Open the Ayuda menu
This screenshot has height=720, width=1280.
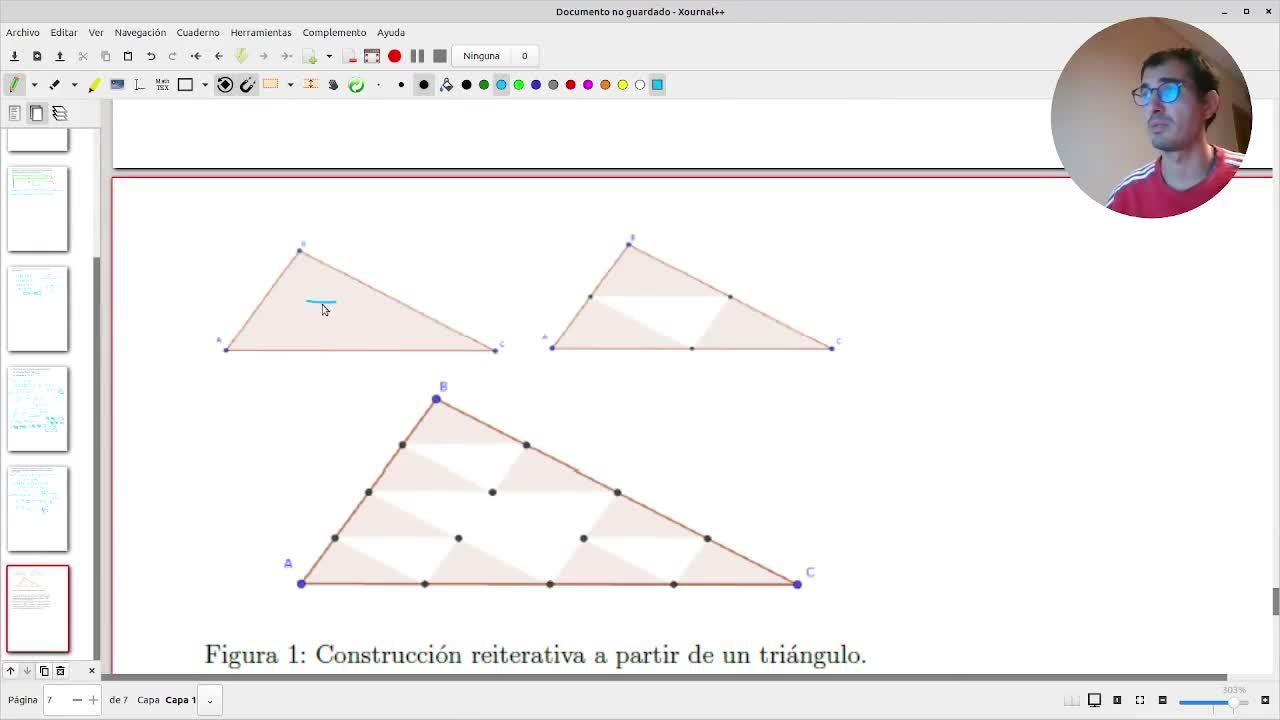tap(391, 32)
